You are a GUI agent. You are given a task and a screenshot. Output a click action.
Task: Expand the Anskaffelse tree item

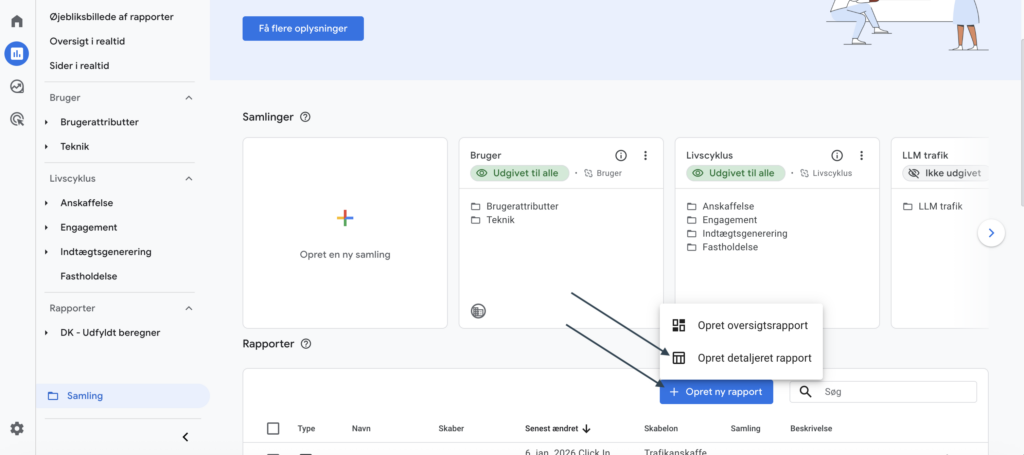46,203
